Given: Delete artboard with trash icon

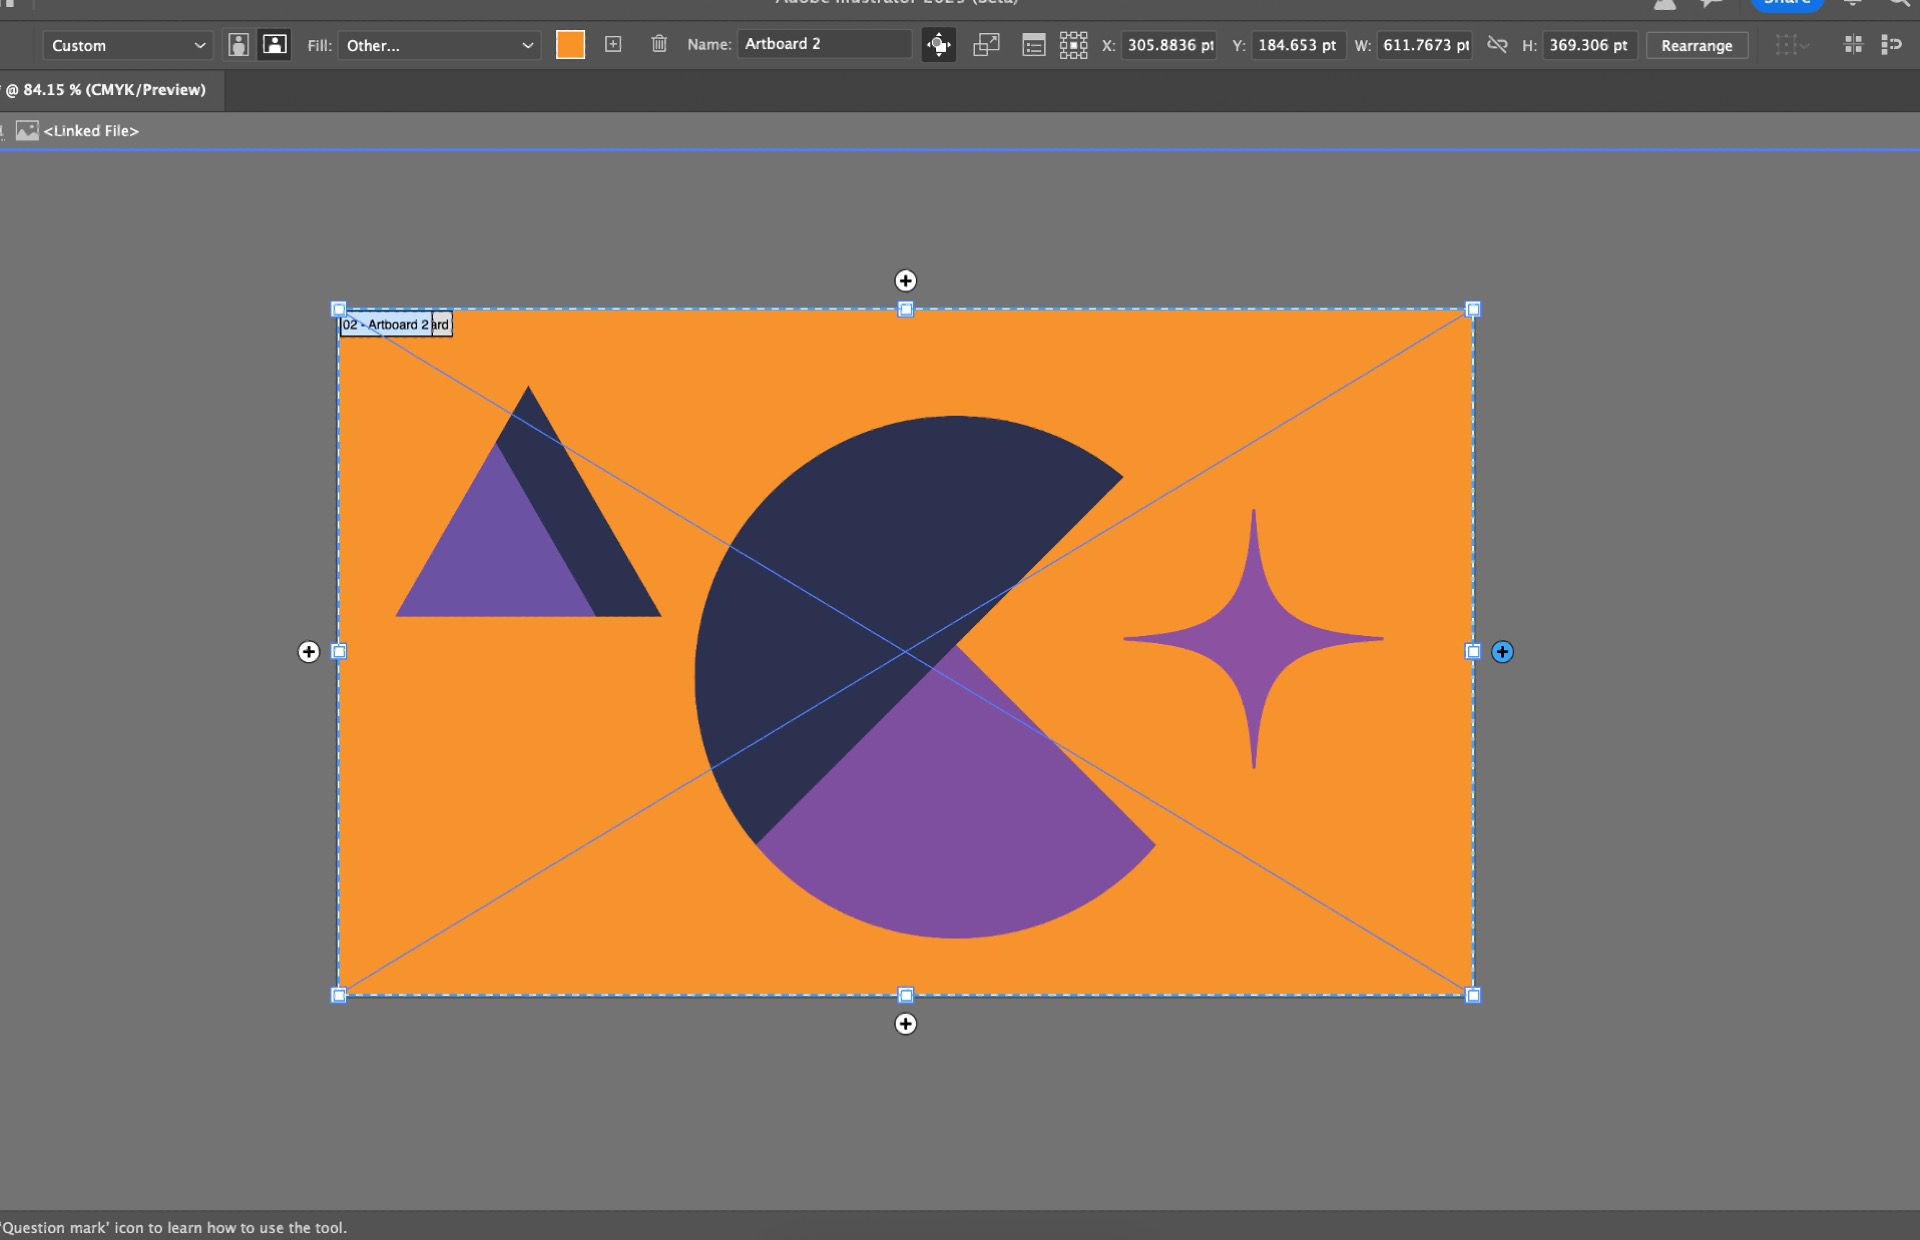Looking at the screenshot, I should pos(658,44).
